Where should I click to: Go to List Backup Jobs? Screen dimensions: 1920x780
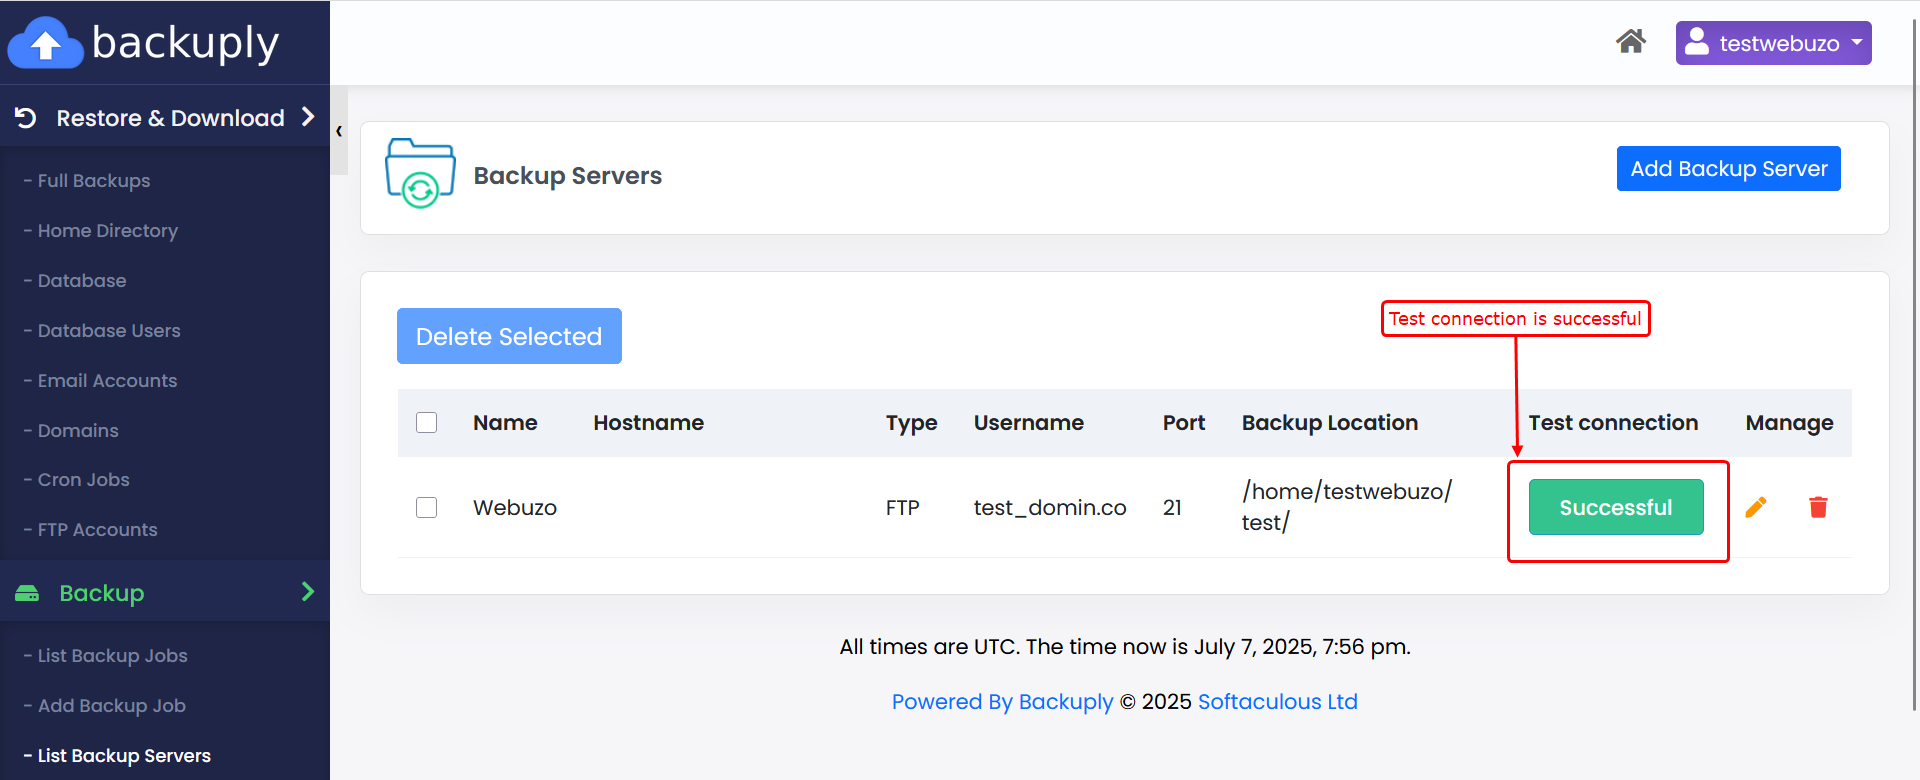[112, 656]
